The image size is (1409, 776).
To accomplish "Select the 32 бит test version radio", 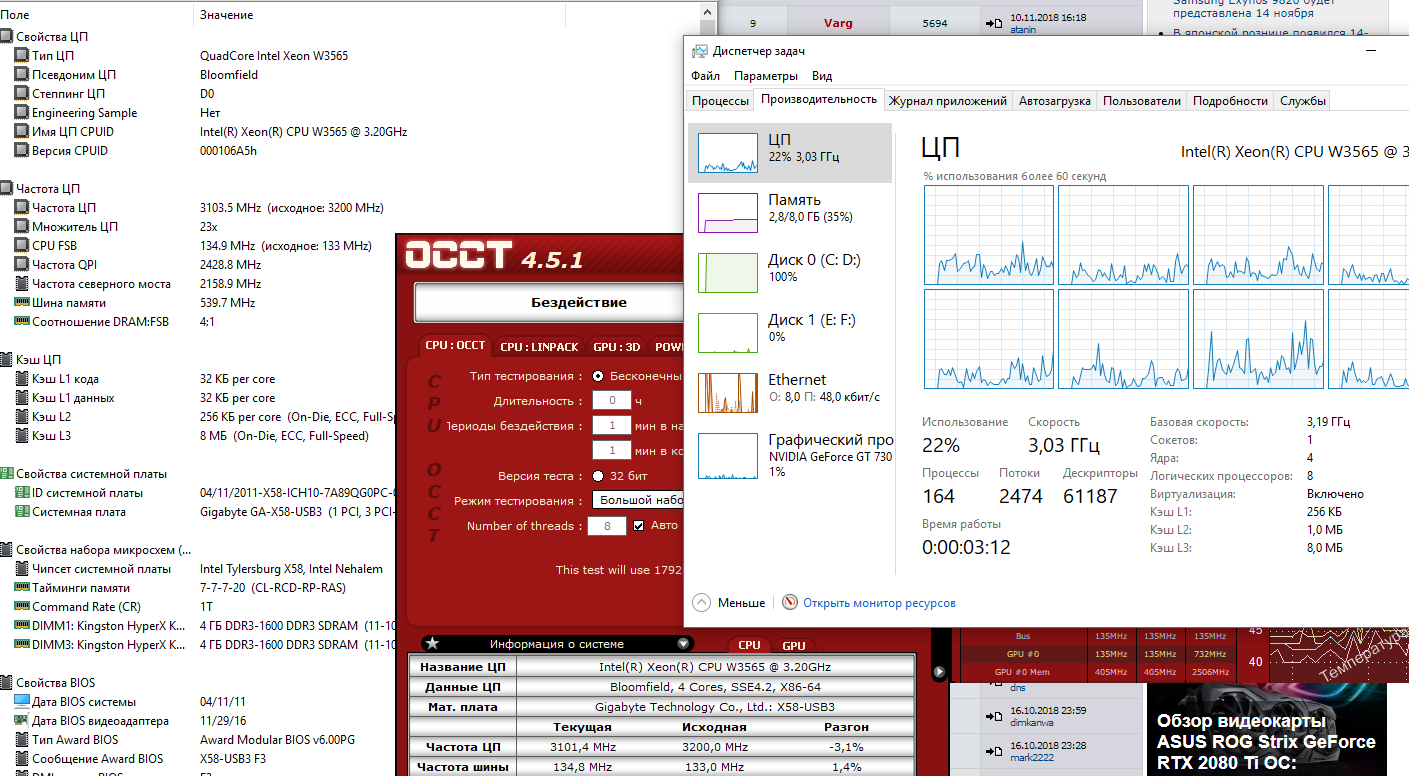I will pos(598,476).
